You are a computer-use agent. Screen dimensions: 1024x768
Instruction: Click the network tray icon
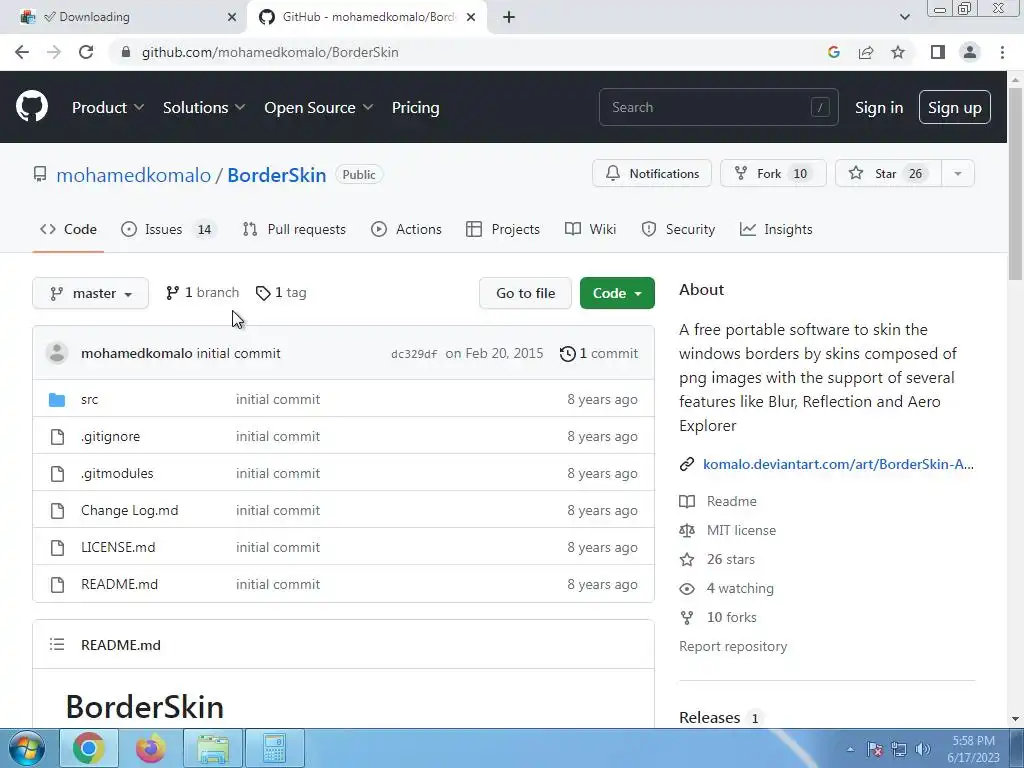[899, 749]
